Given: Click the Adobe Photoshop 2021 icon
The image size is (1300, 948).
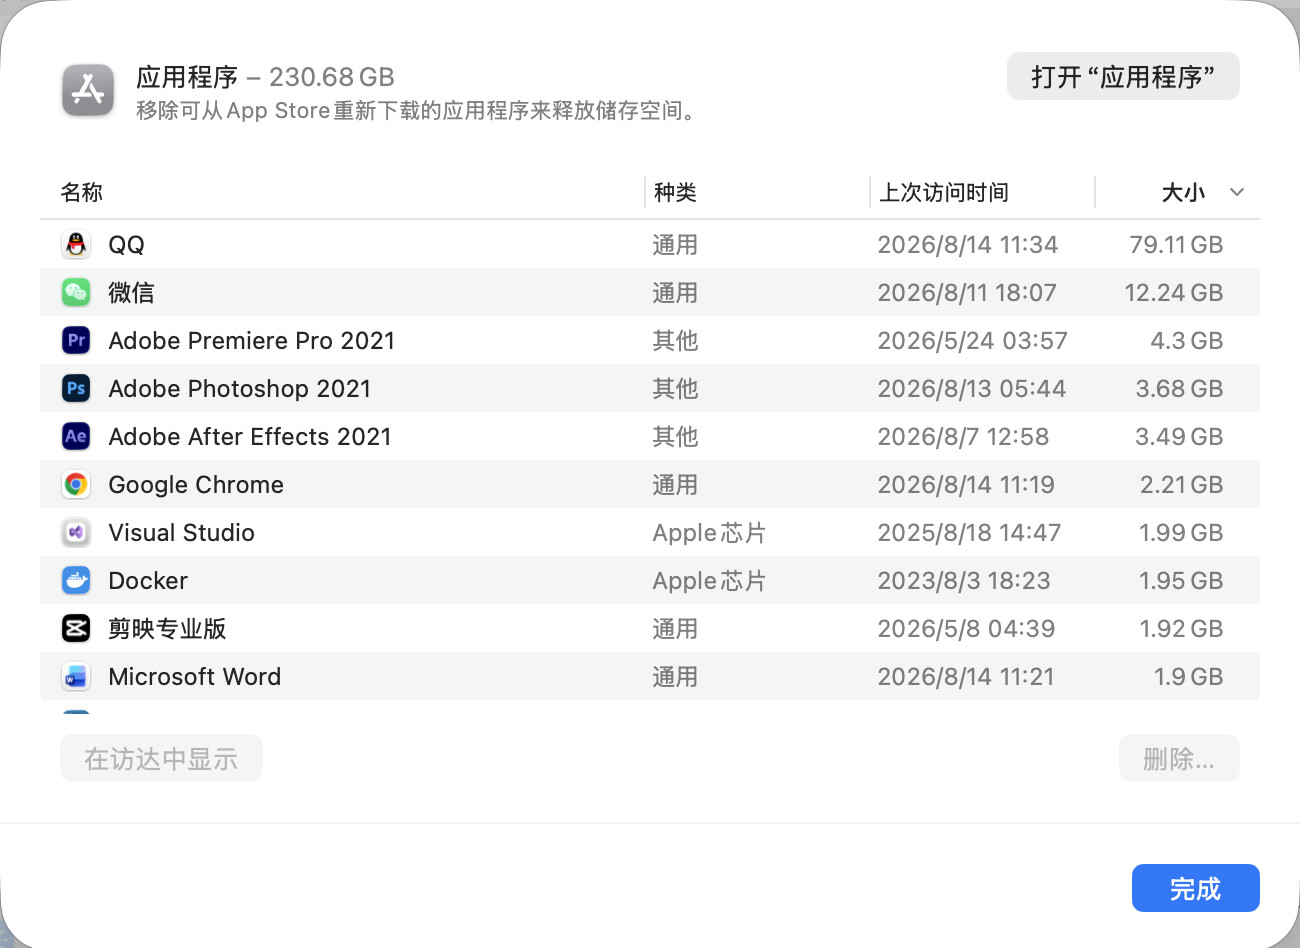Looking at the screenshot, I should pyautogui.click(x=76, y=388).
